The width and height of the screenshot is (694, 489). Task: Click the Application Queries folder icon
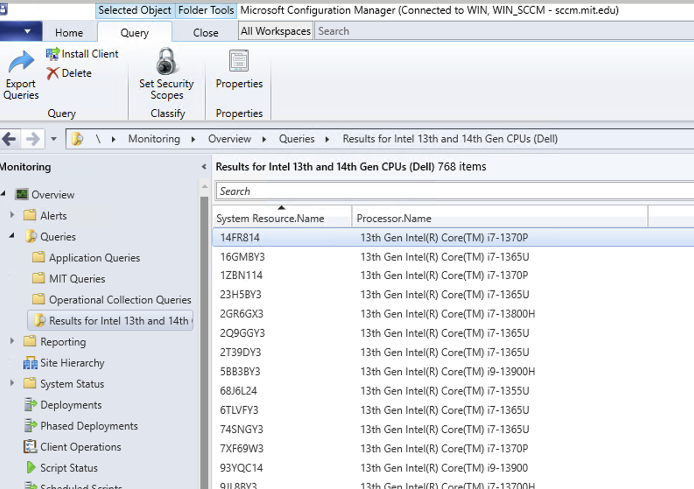click(39, 257)
